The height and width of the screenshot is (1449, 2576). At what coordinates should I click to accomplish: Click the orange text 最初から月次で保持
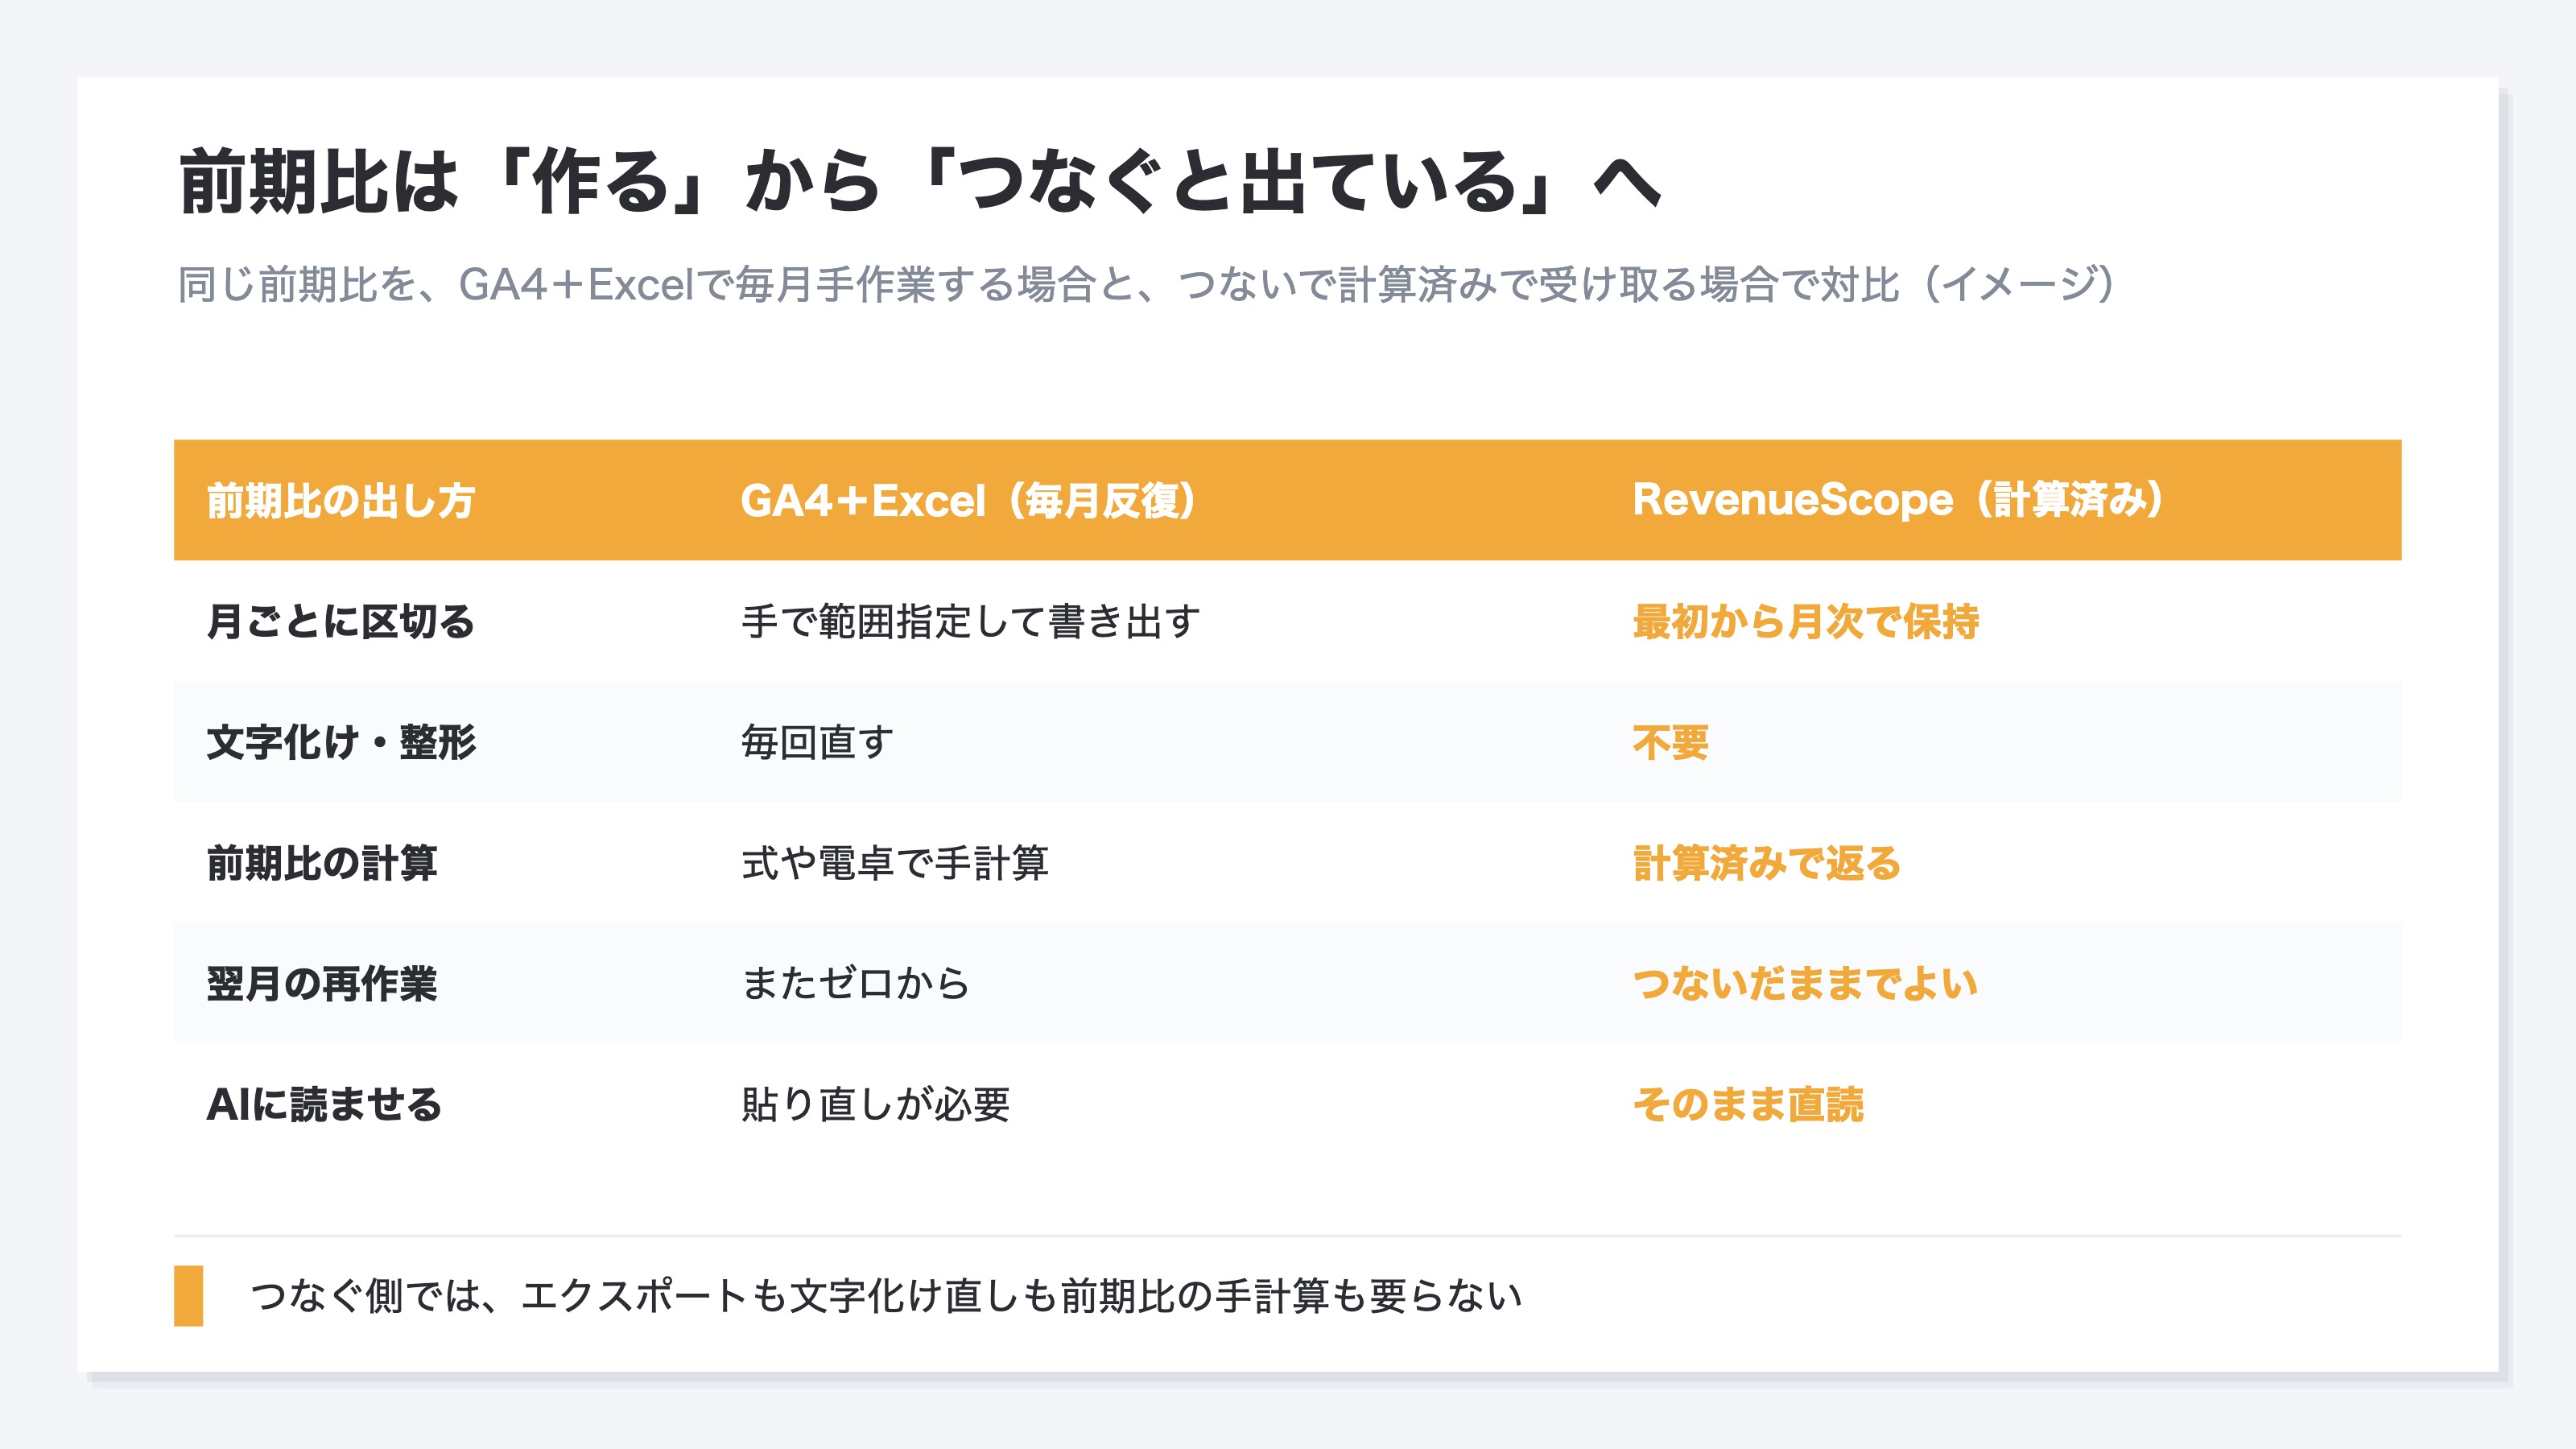pos(1806,621)
